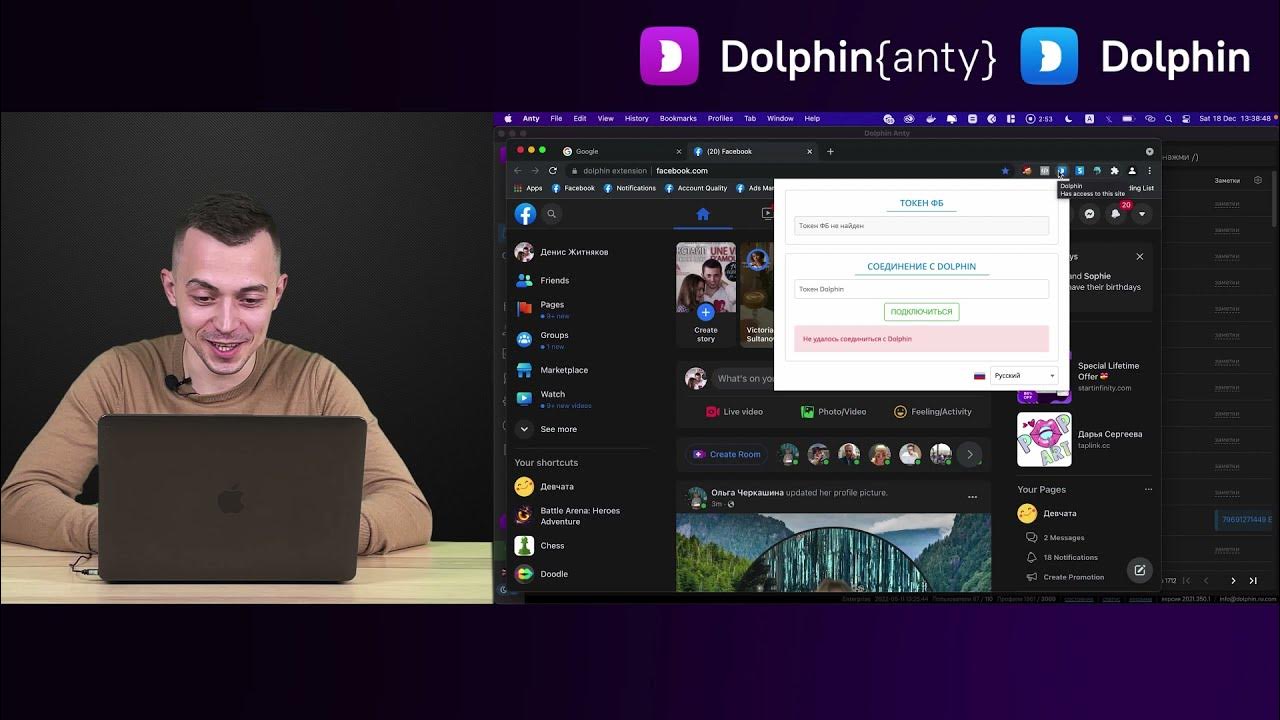1280x720 pixels.
Task: Go to Facebook Home tab
Action: tap(702, 214)
